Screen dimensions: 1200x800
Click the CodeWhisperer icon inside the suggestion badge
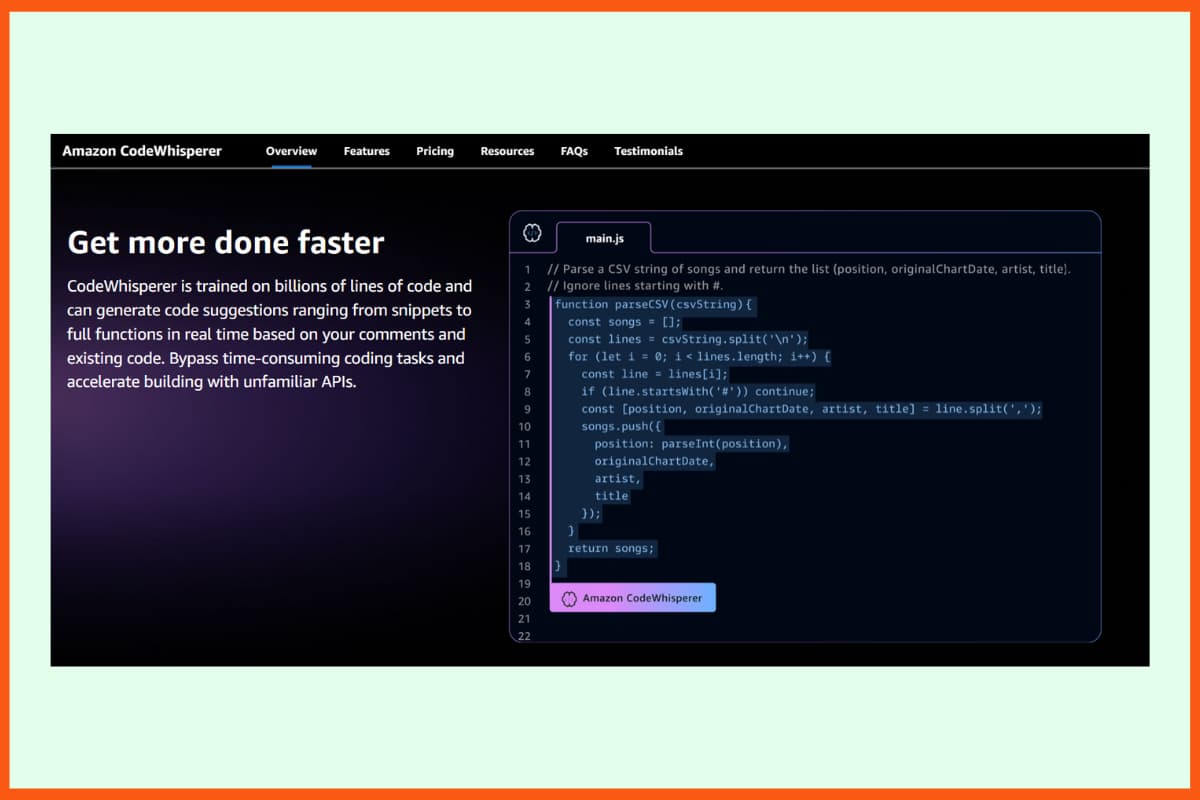click(x=568, y=597)
